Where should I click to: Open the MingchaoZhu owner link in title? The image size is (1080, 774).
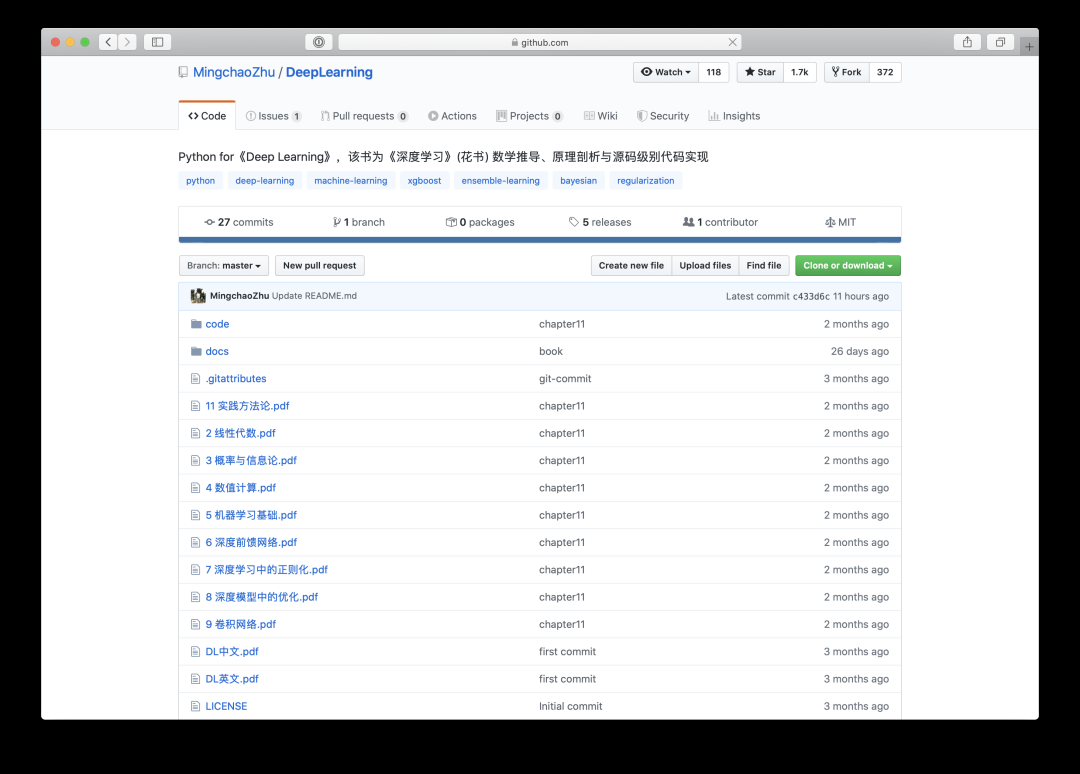(233, 72)
